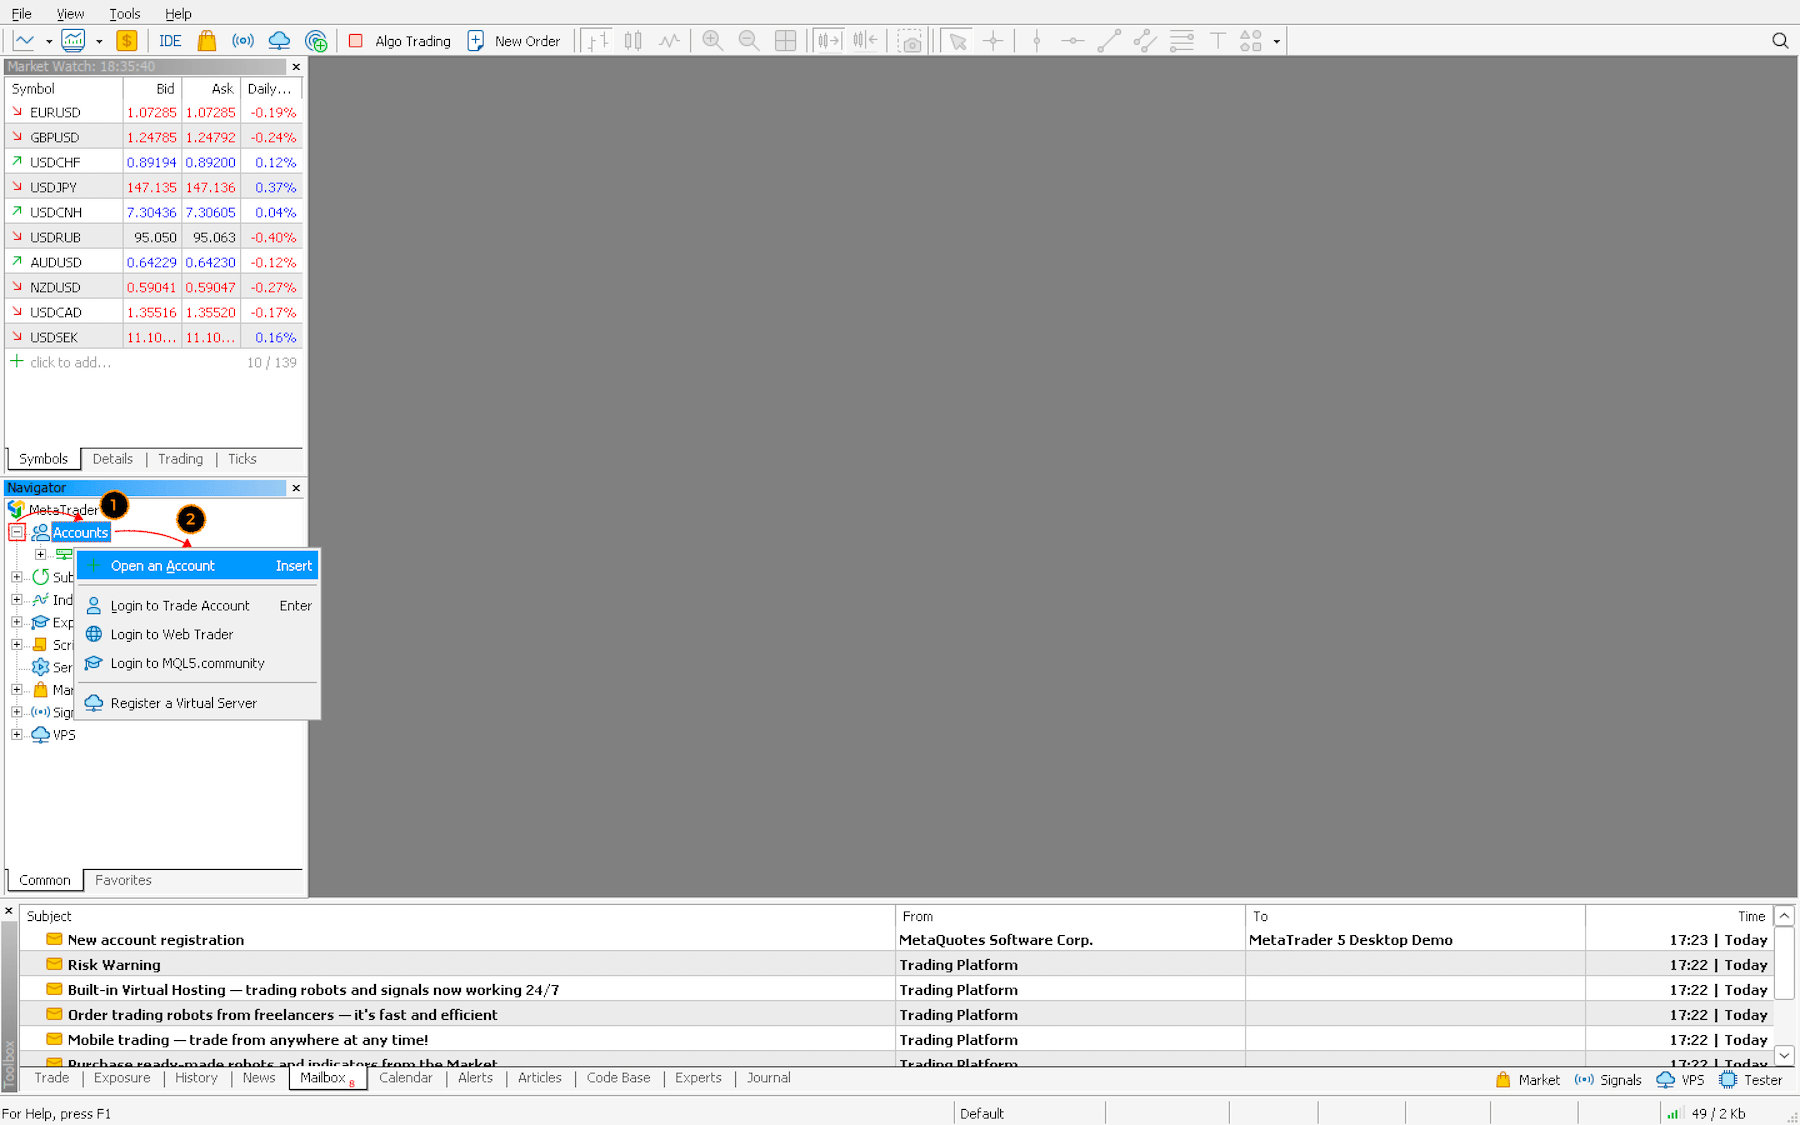
Task: Open the search magnifier icon
Action: point(1780,41)
